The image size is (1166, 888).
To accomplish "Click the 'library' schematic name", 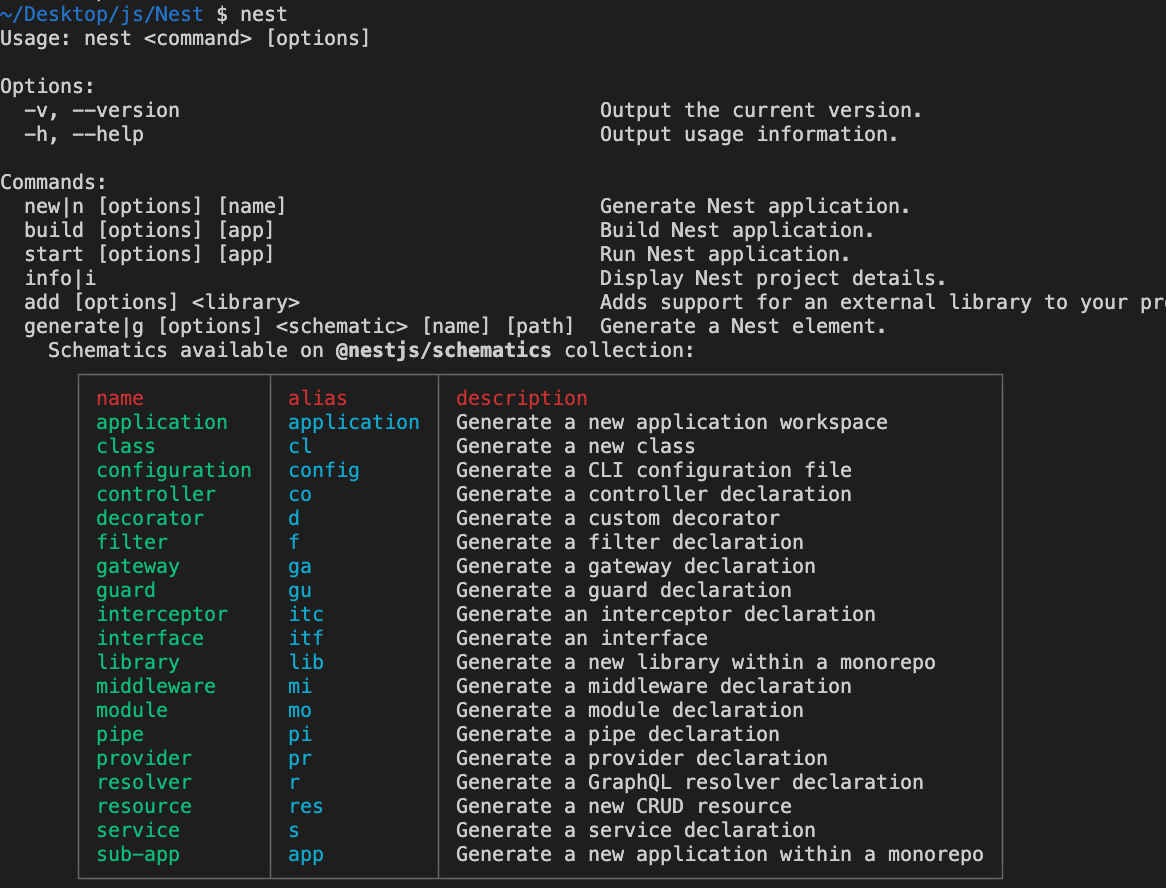I will click(x=138, y=662).
